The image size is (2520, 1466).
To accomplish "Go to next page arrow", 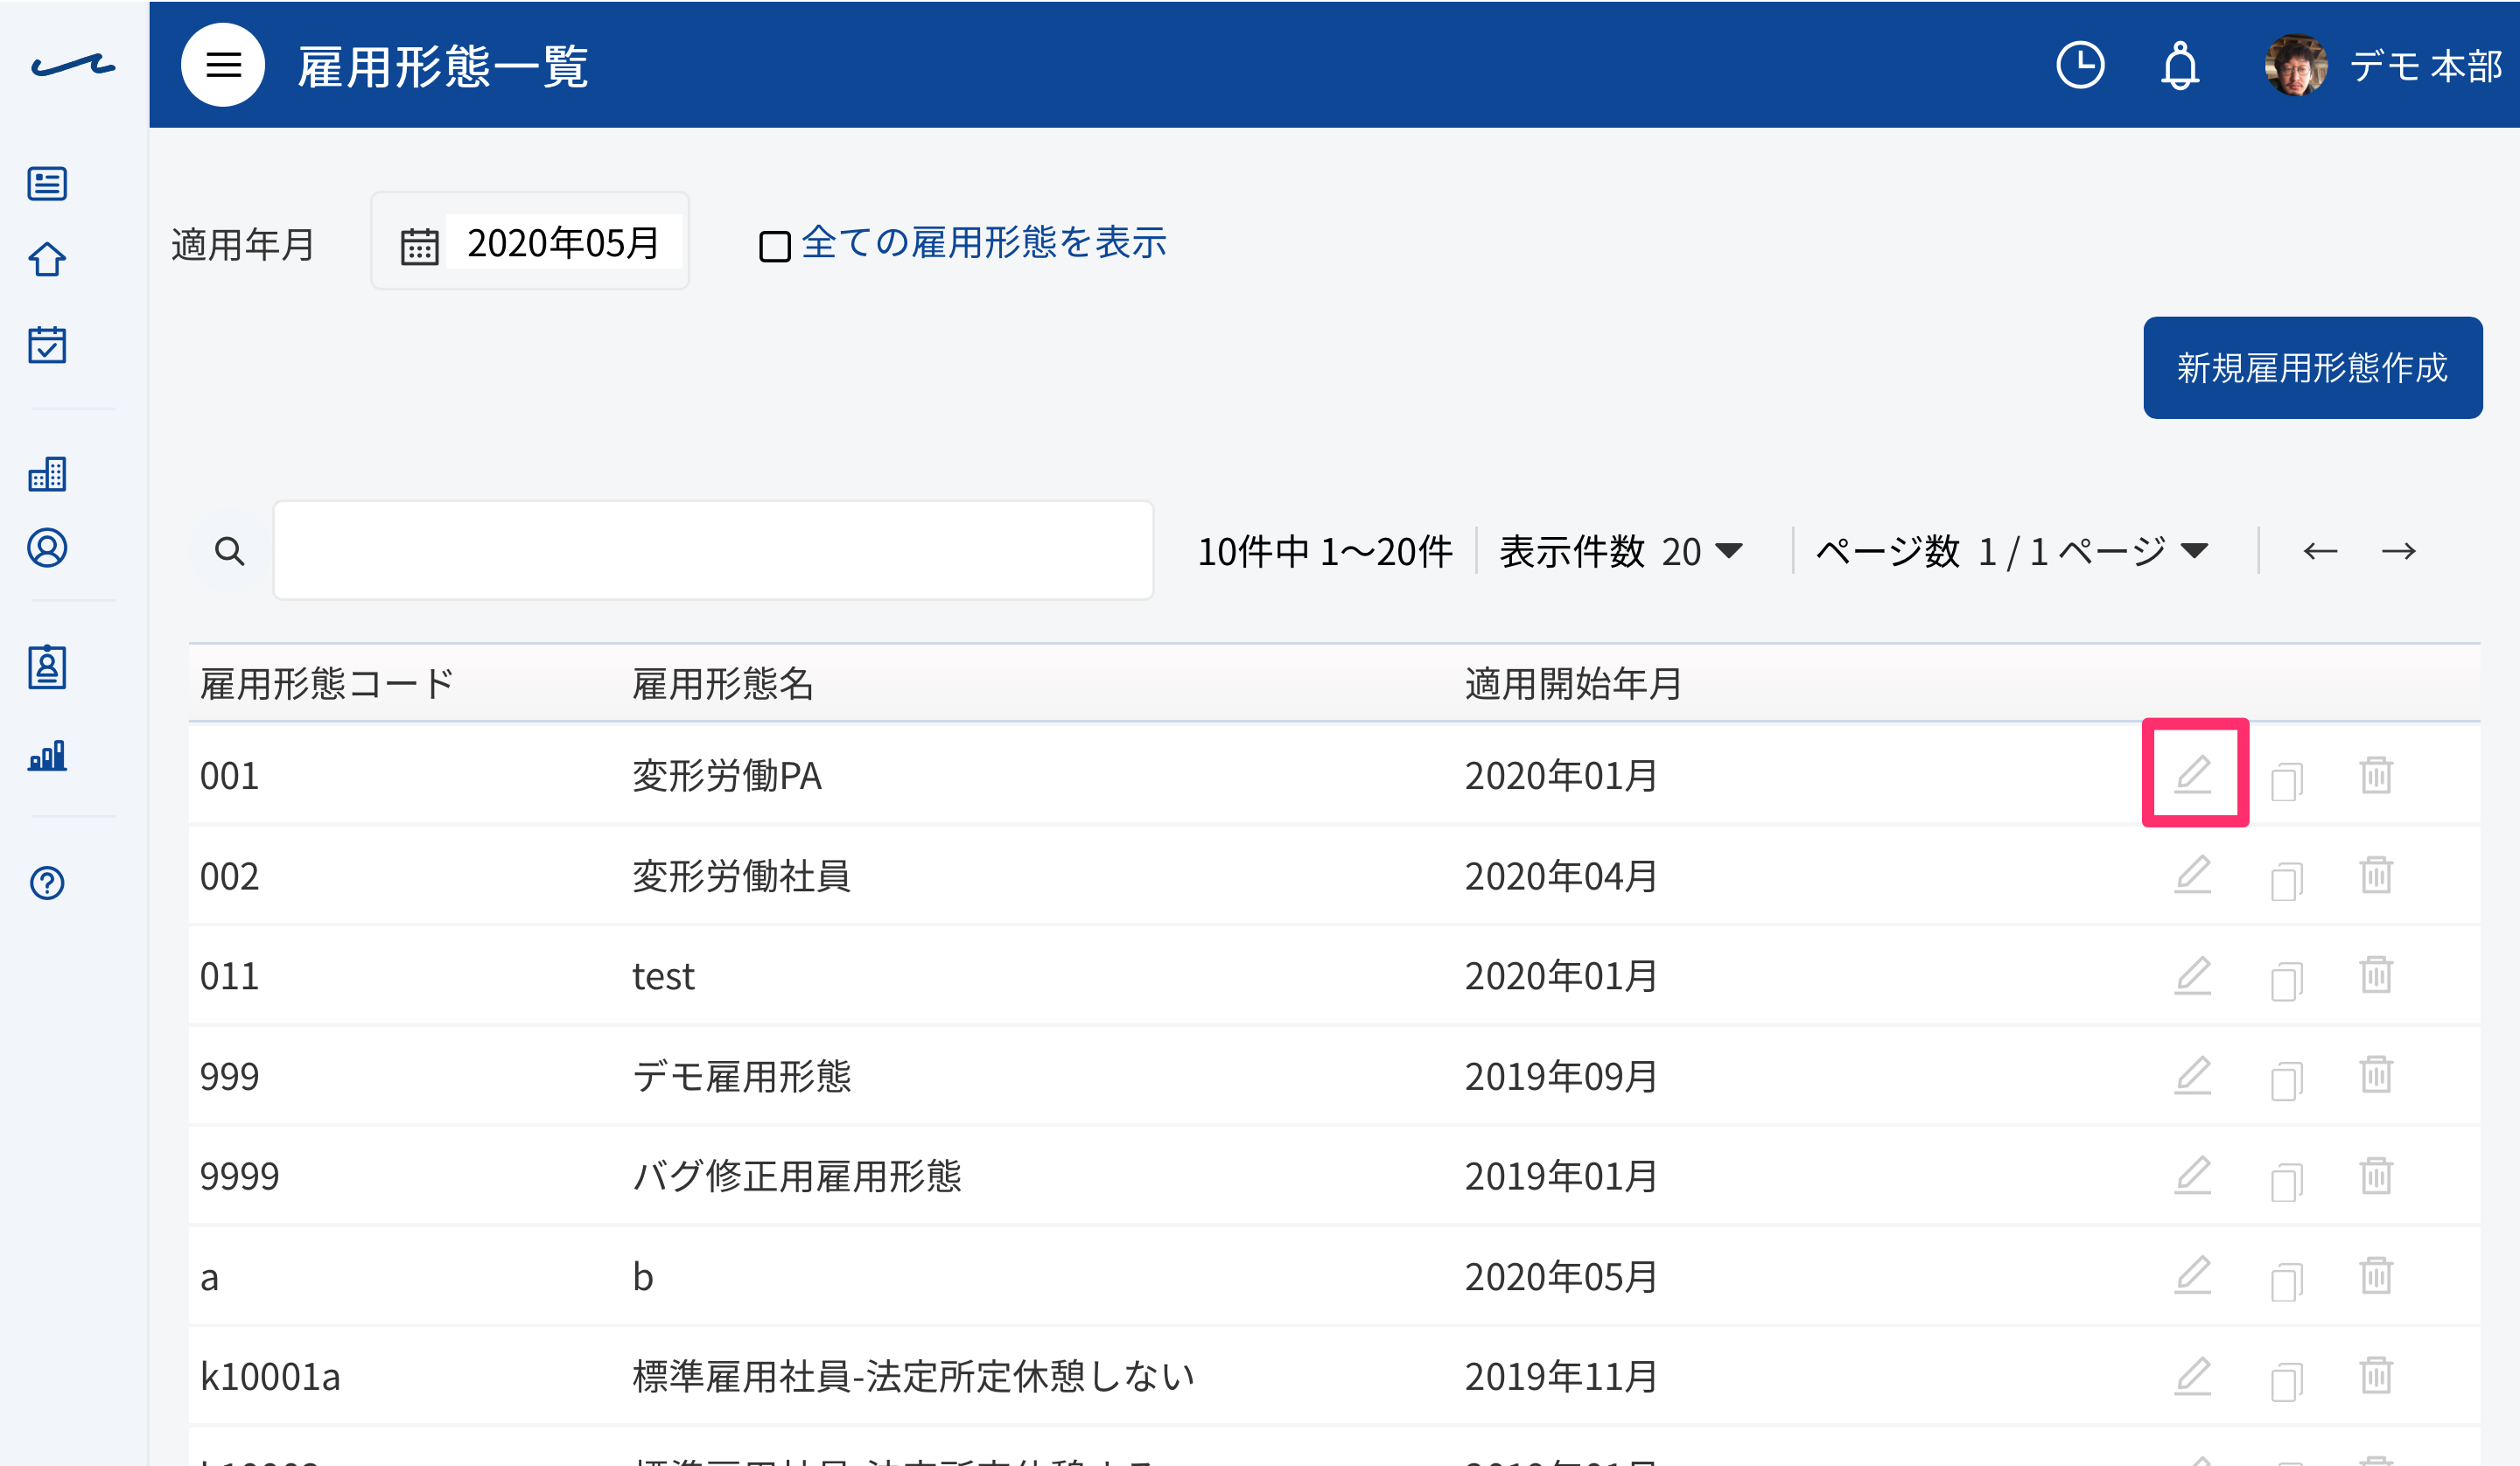I will tap(2398, 551).
